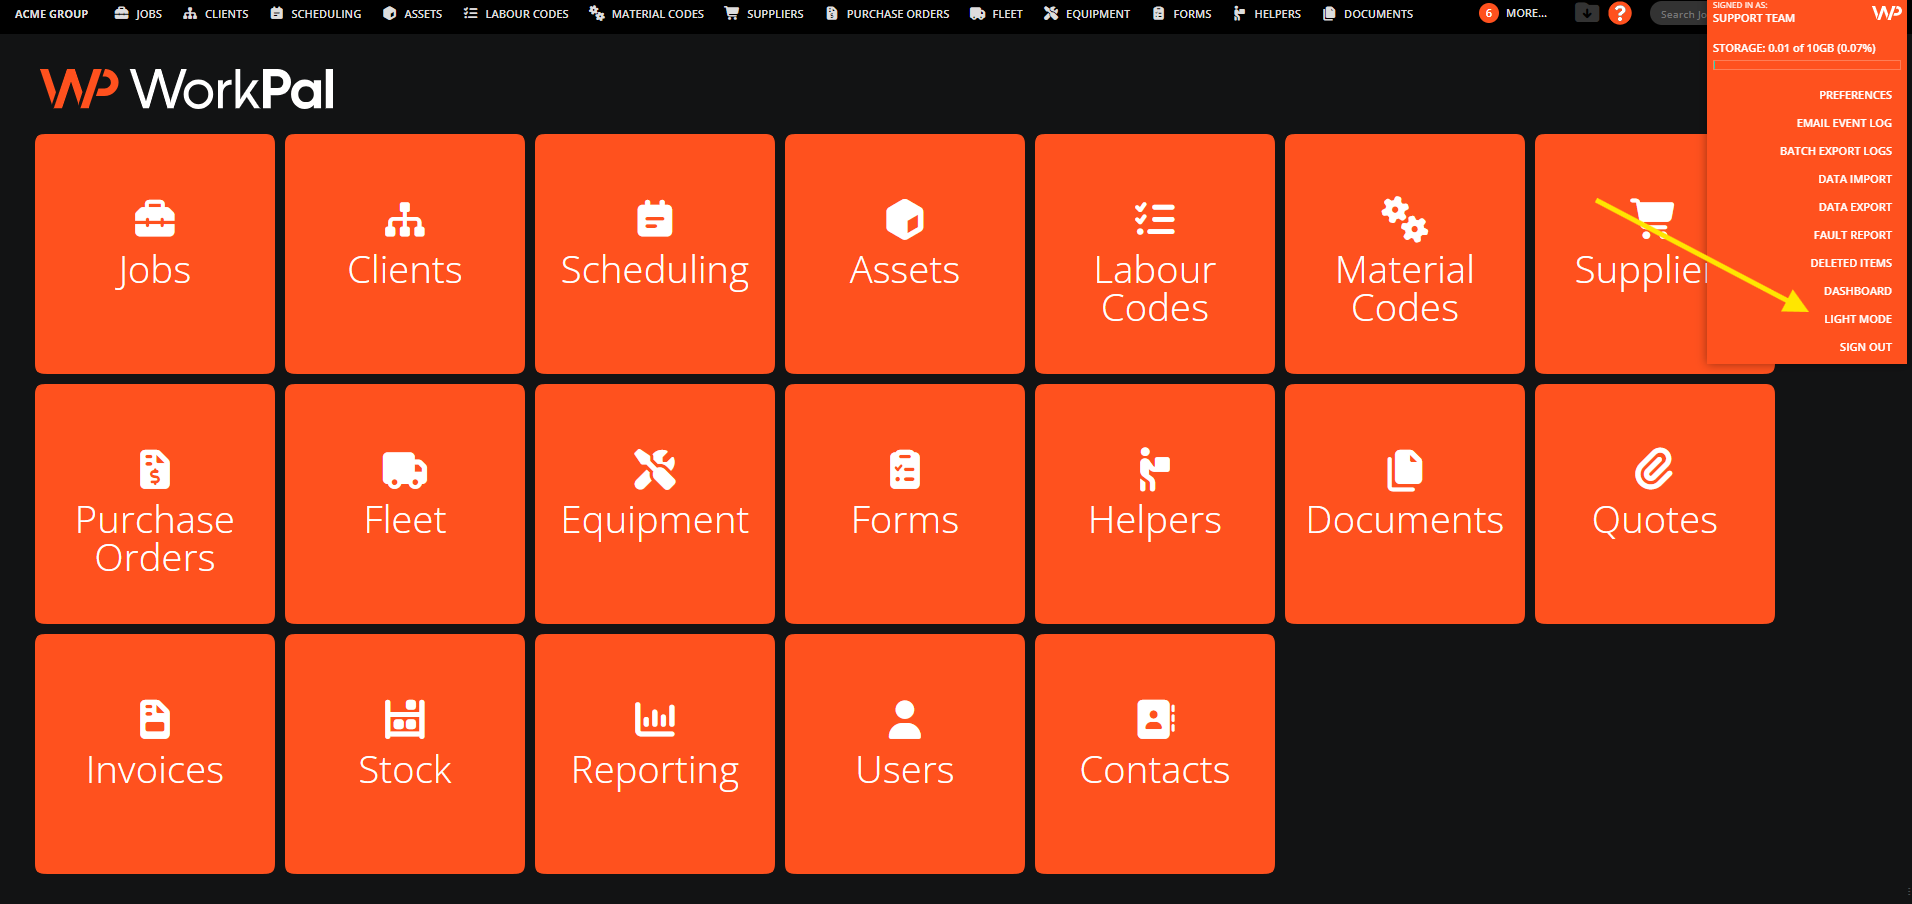The width and height of the screenshot is (1912, 904).
Task: Sign out of the account
Action: click(x=1865, y=347)
